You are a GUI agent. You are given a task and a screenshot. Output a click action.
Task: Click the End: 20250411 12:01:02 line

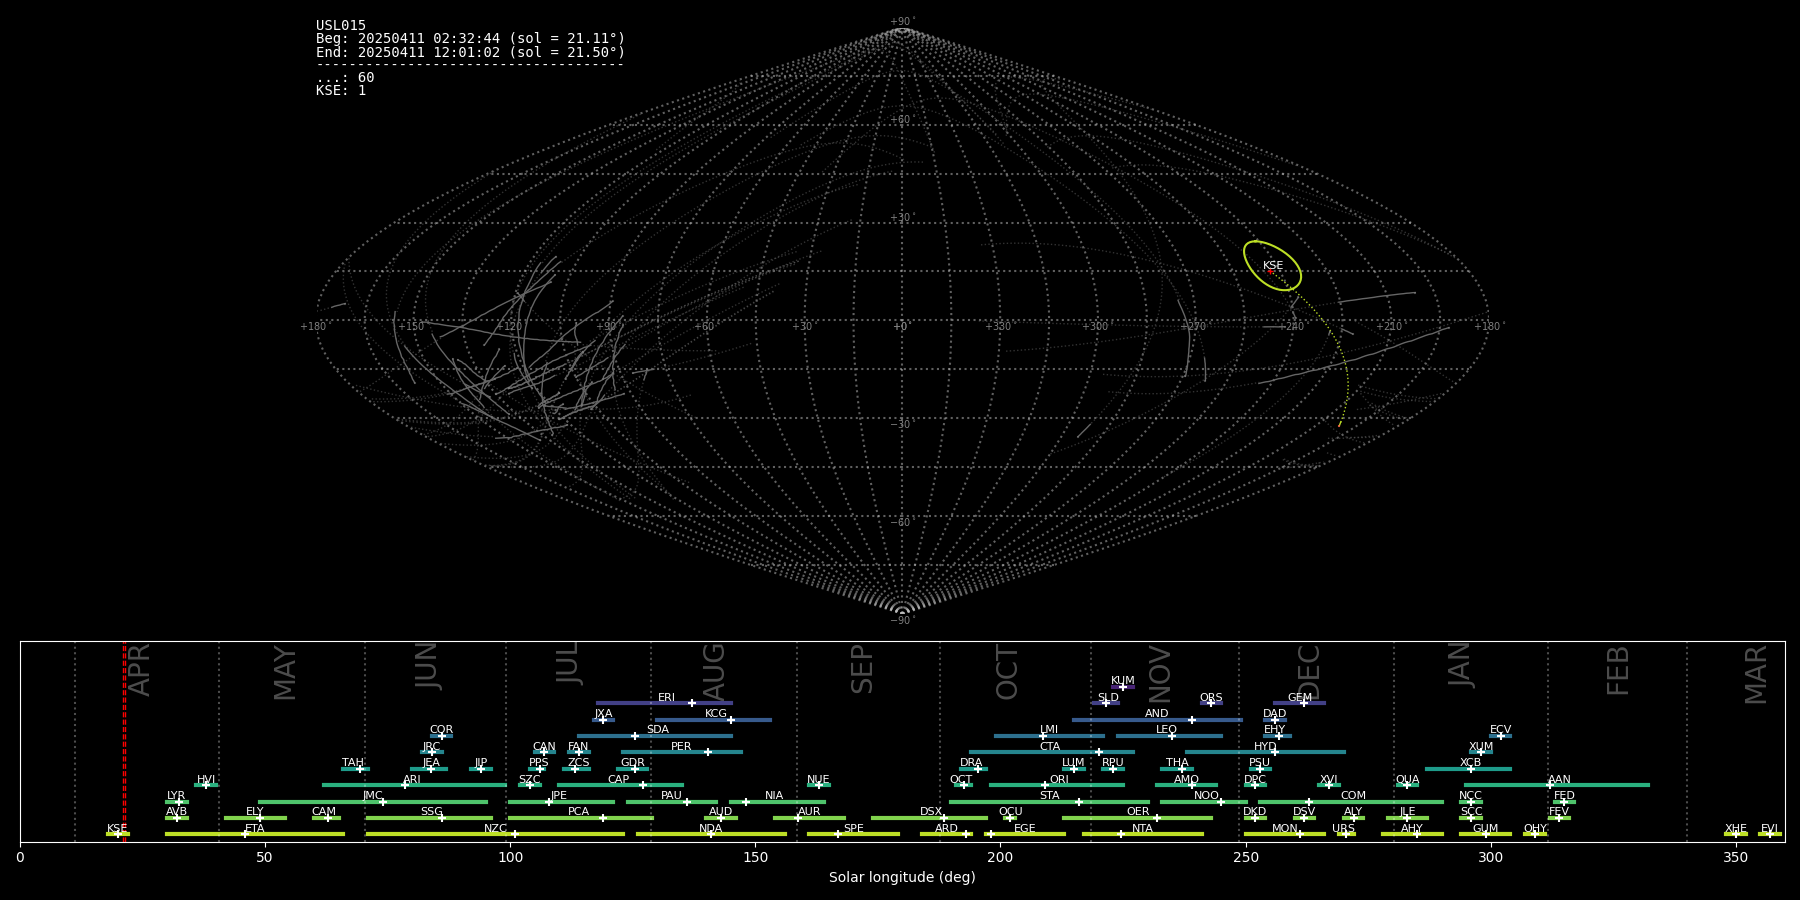coord(471,52)
